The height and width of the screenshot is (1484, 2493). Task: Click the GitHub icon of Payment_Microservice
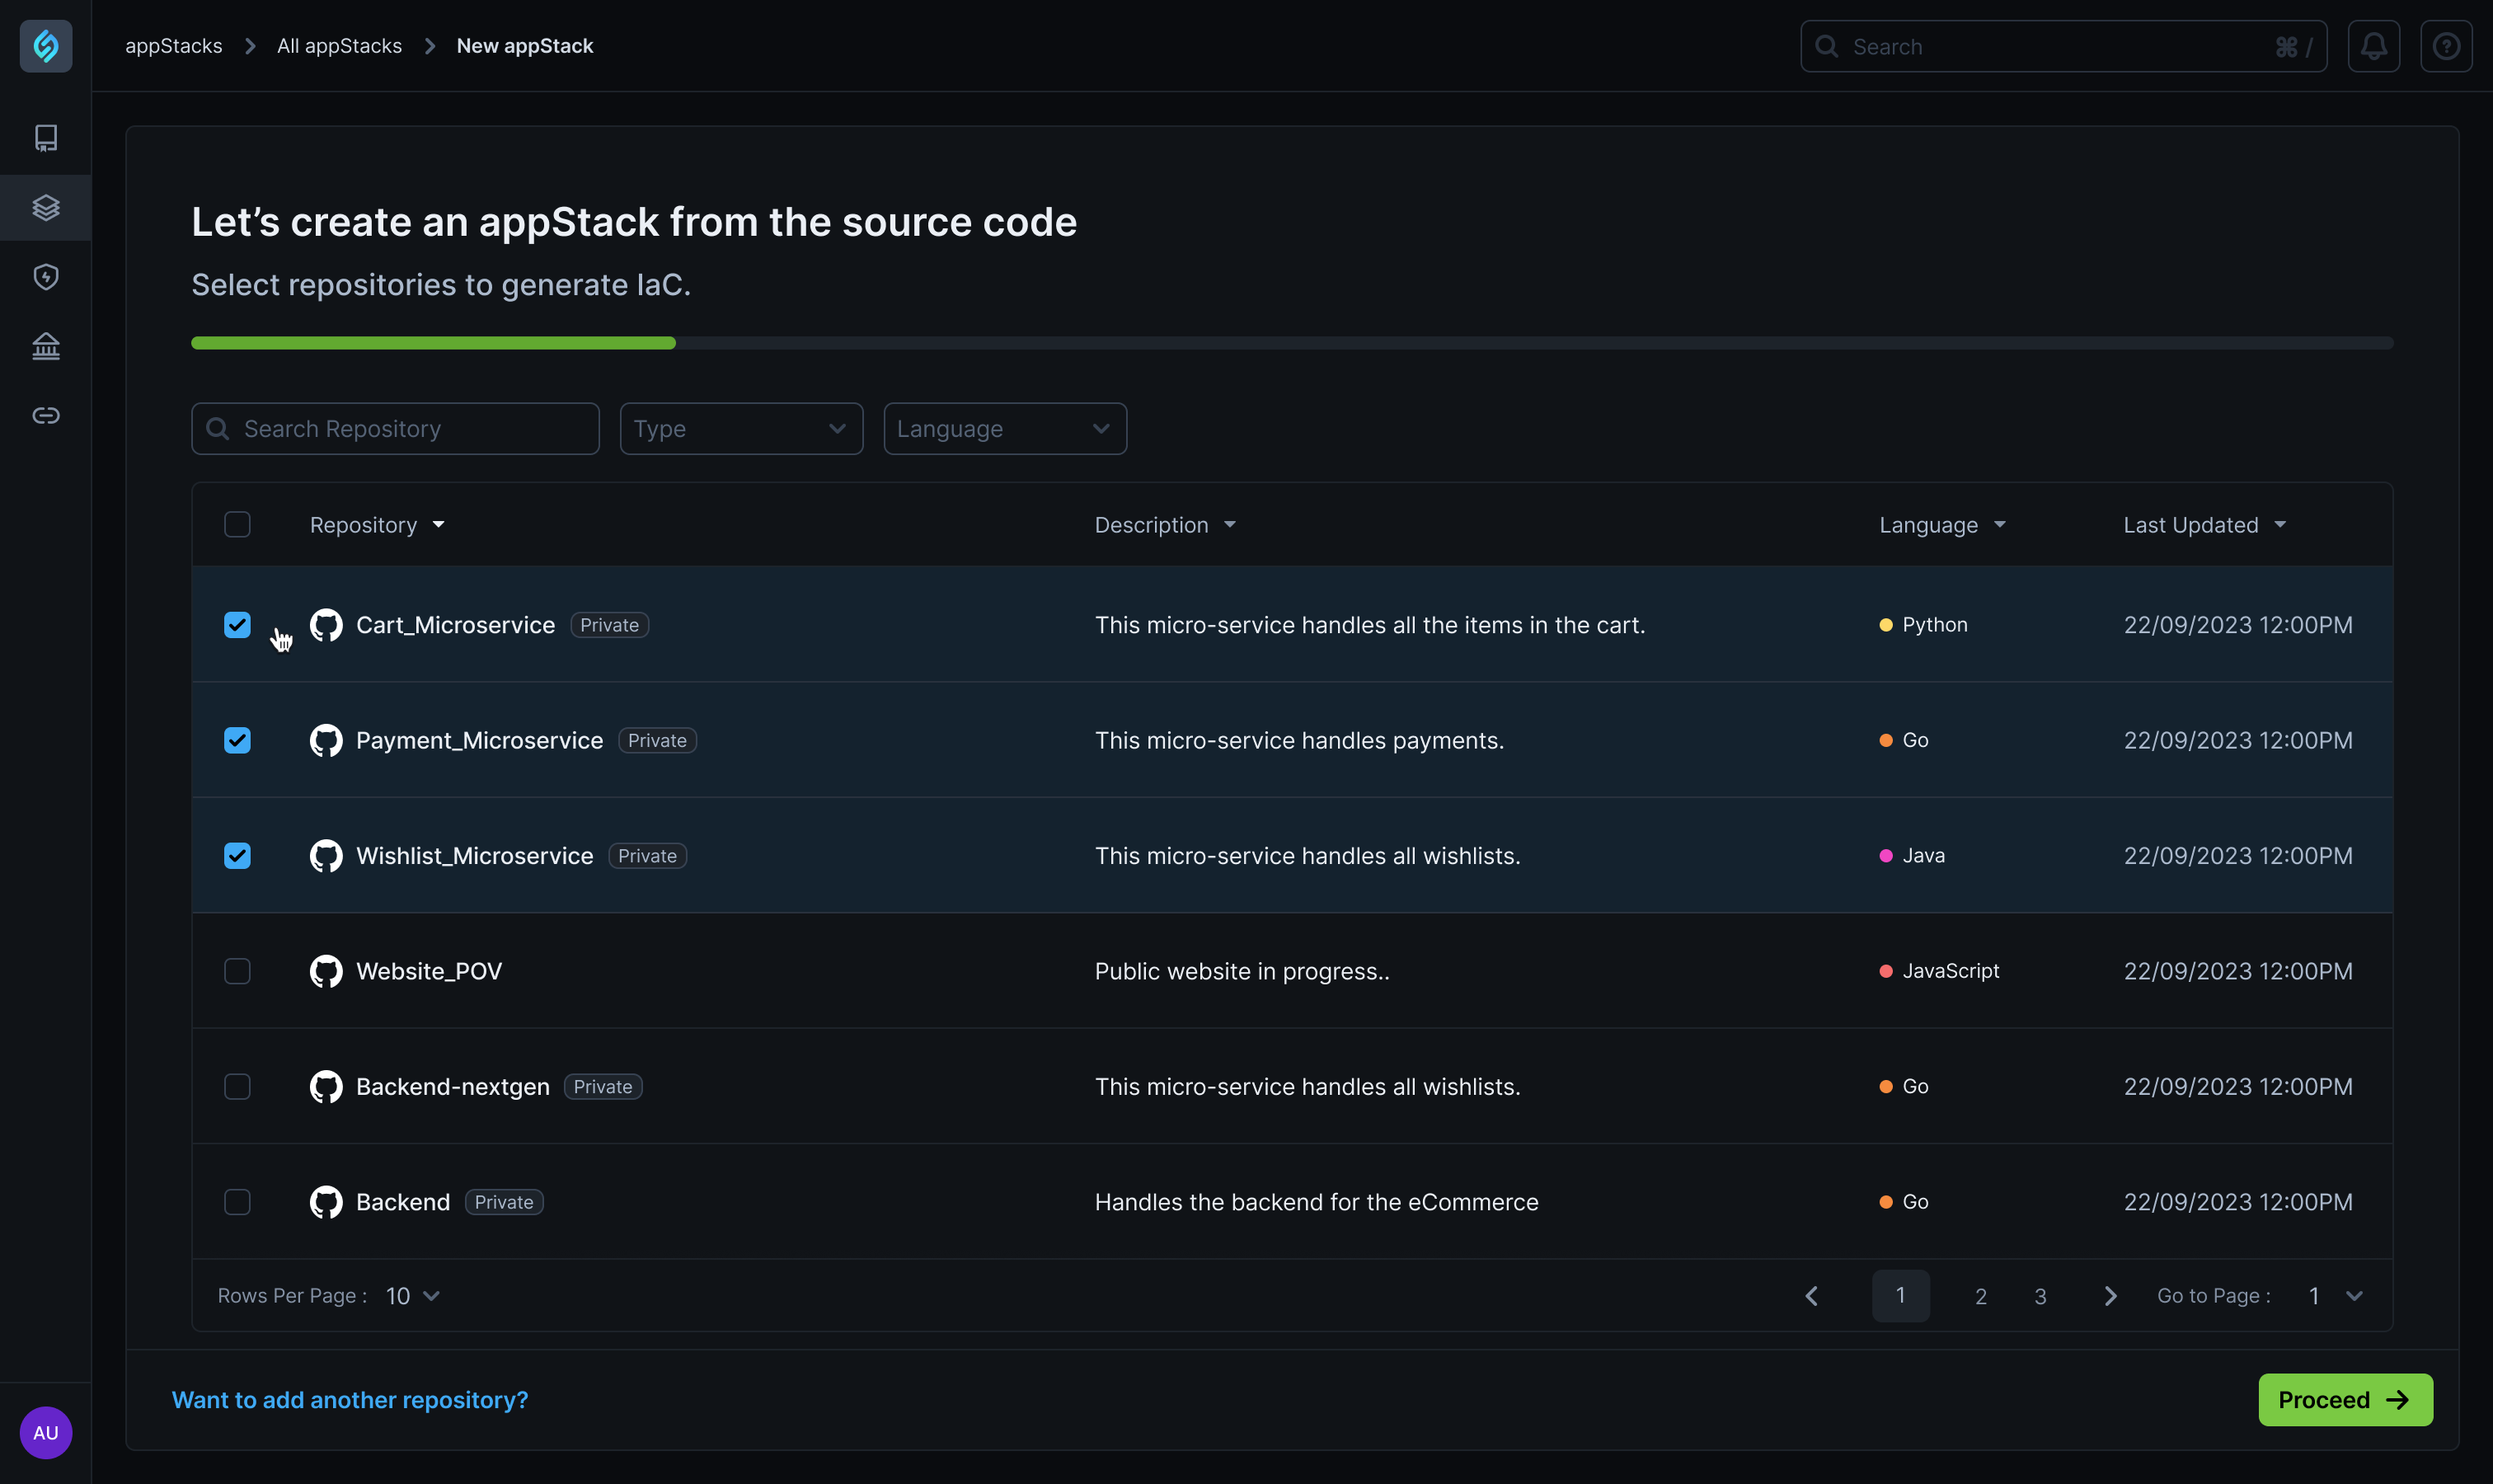click(326, 740)
